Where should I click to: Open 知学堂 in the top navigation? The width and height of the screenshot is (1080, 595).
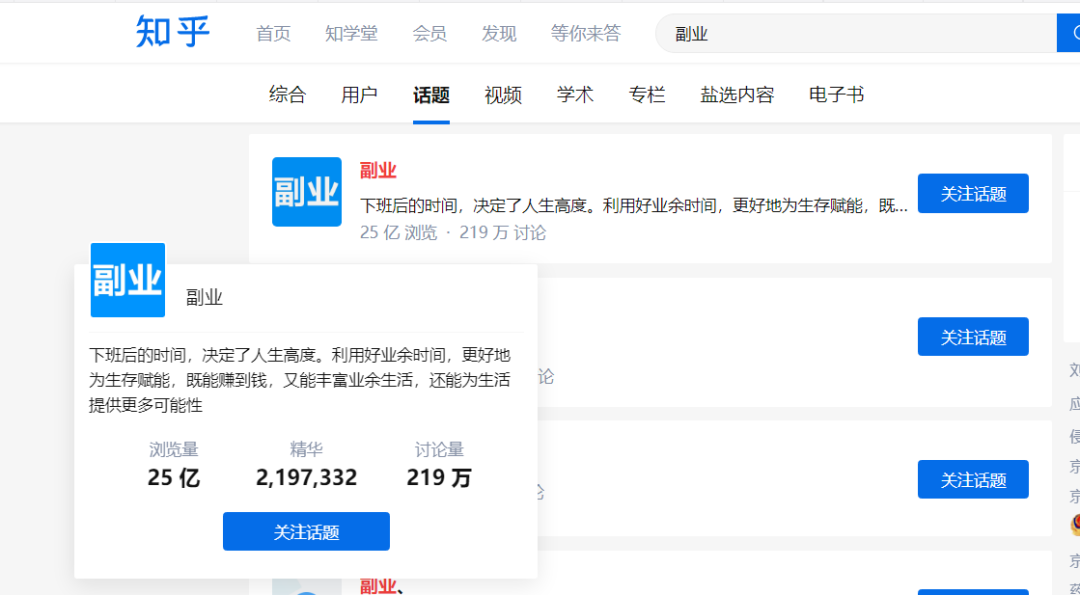pos(351,33)
